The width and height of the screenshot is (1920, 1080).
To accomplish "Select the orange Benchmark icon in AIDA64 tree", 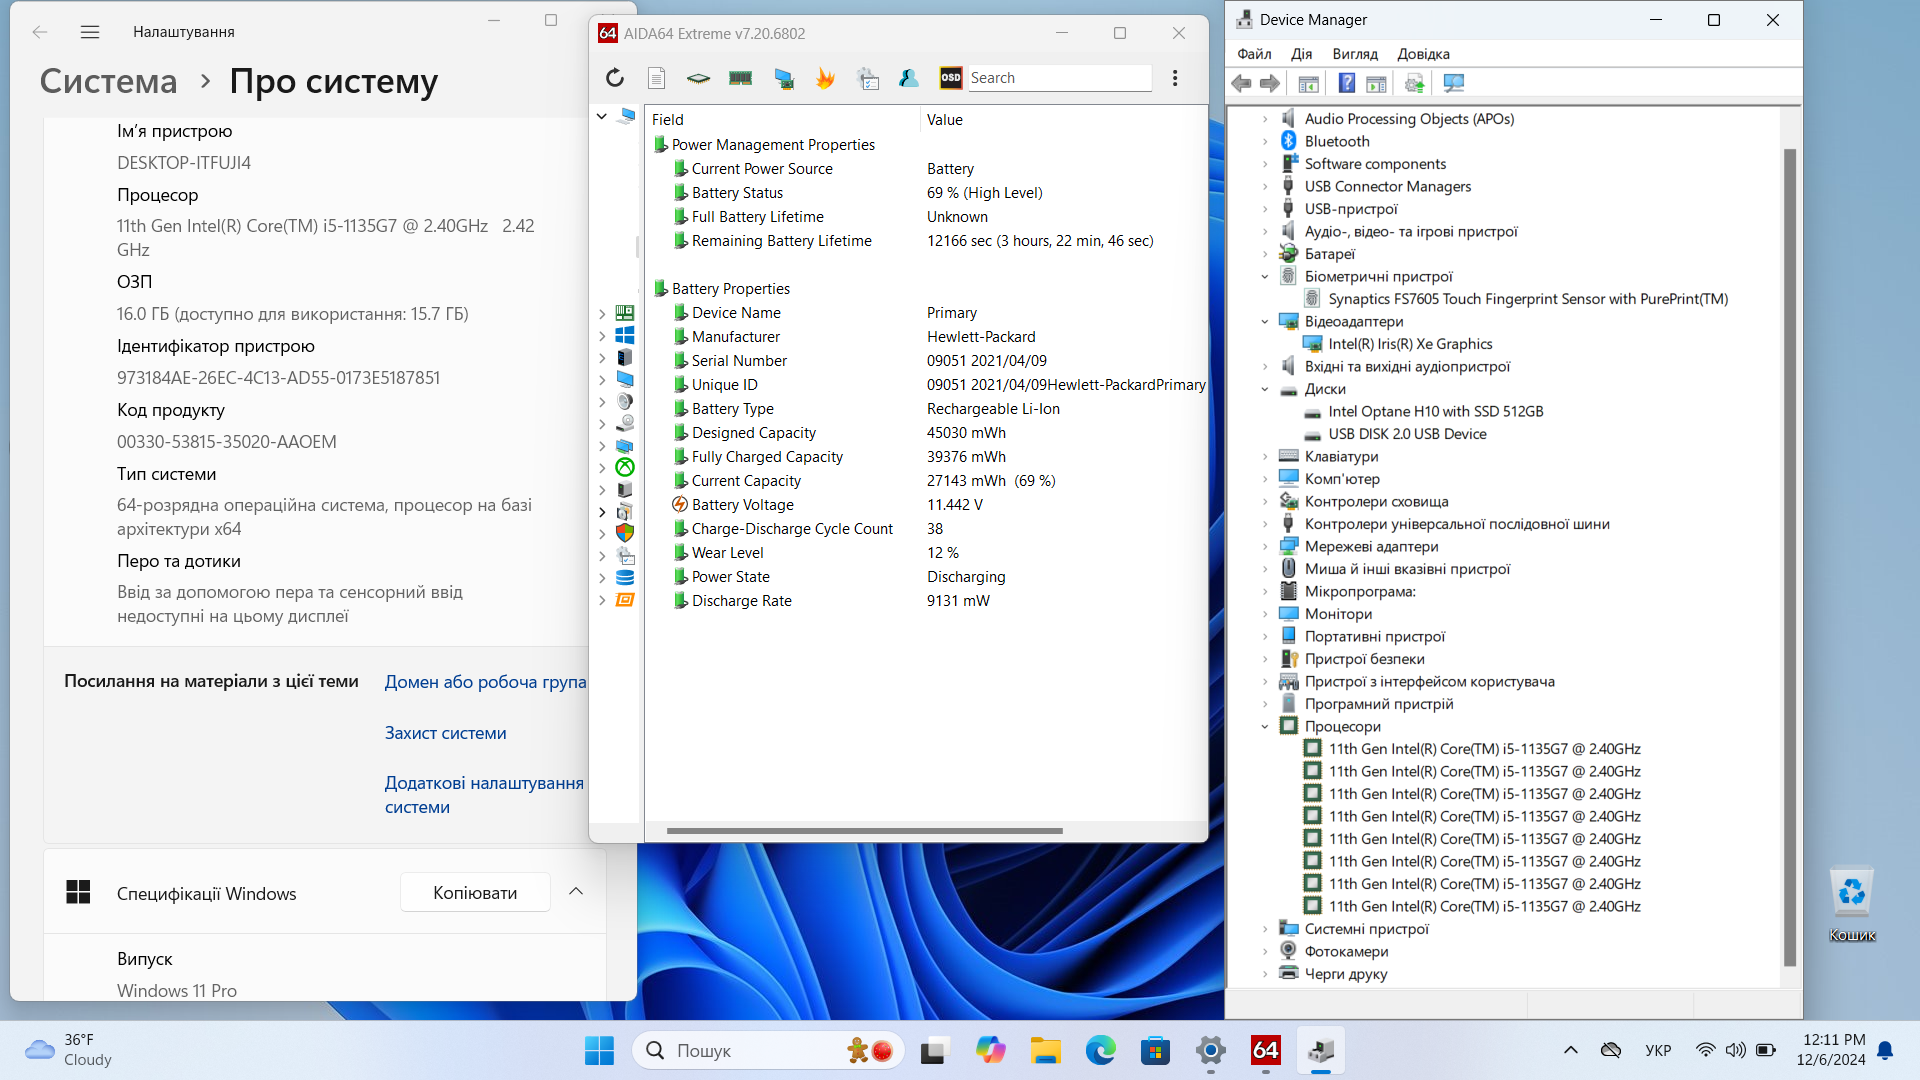I will coord(625,599).
